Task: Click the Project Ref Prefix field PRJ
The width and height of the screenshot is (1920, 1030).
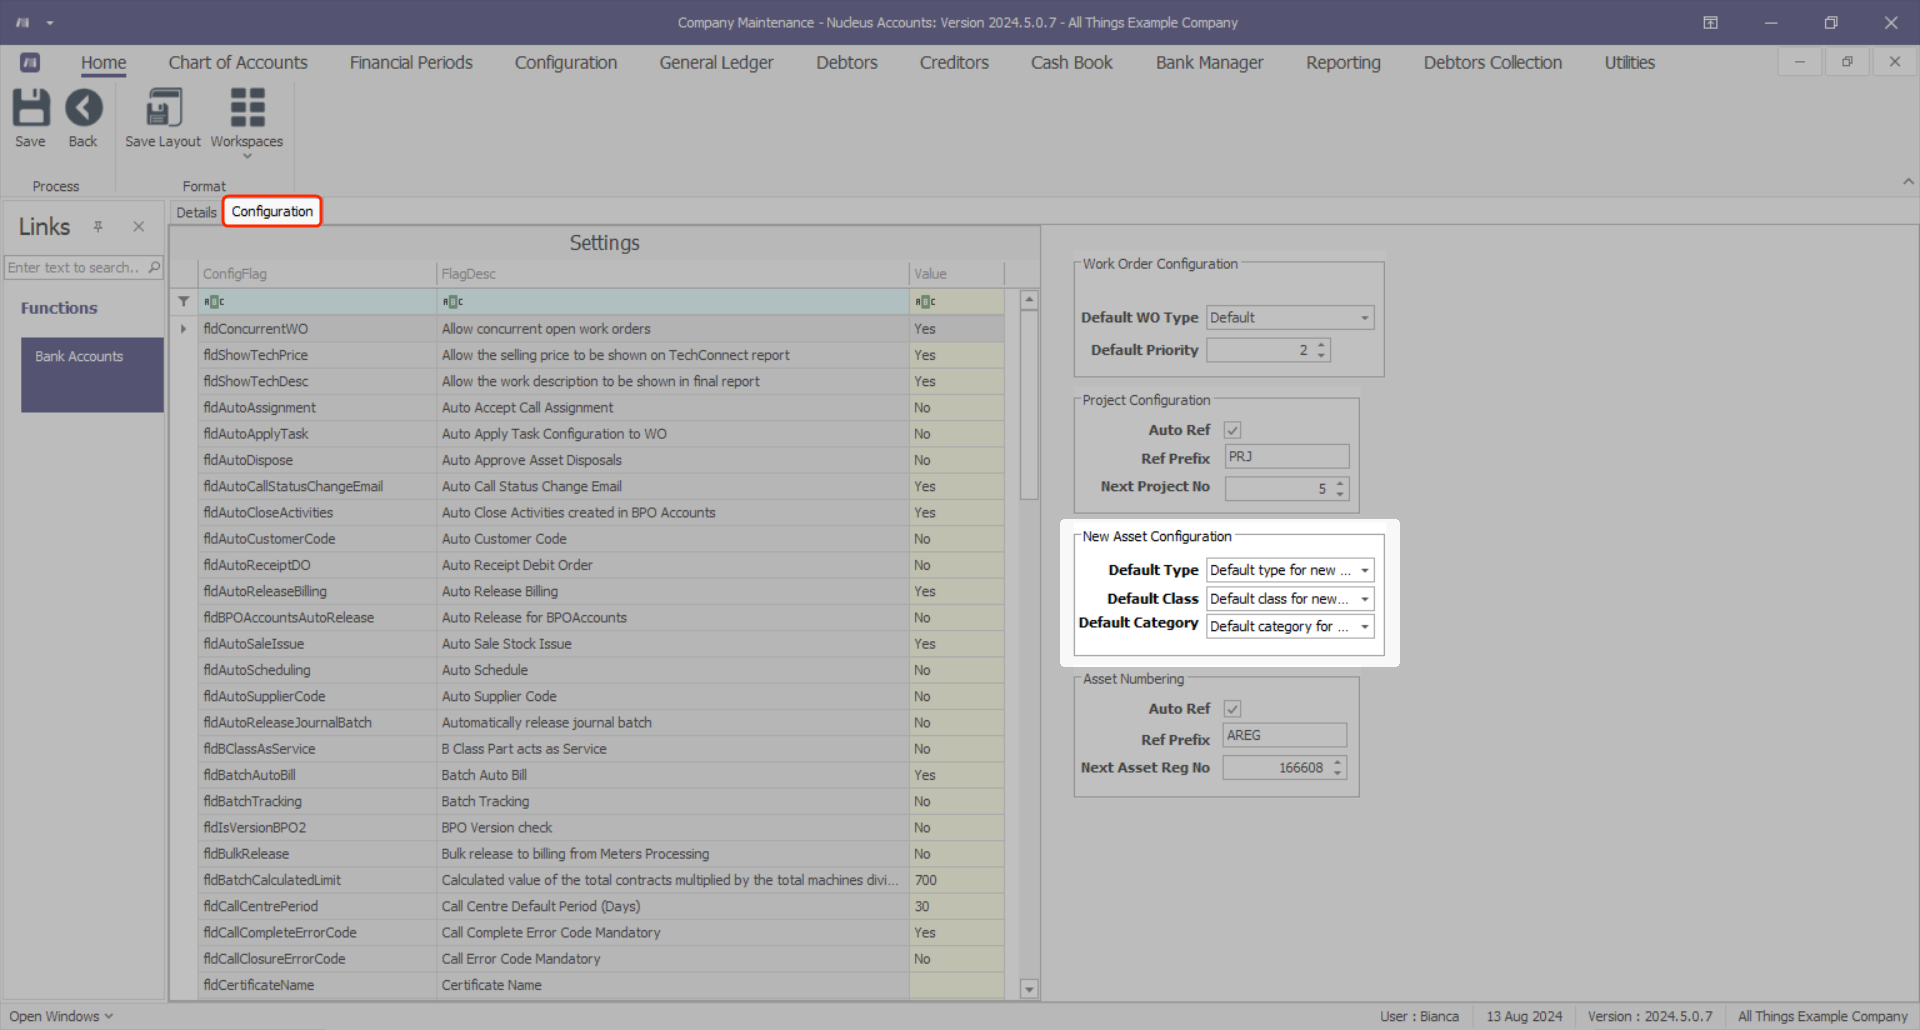Action: tap(1287, 457)
